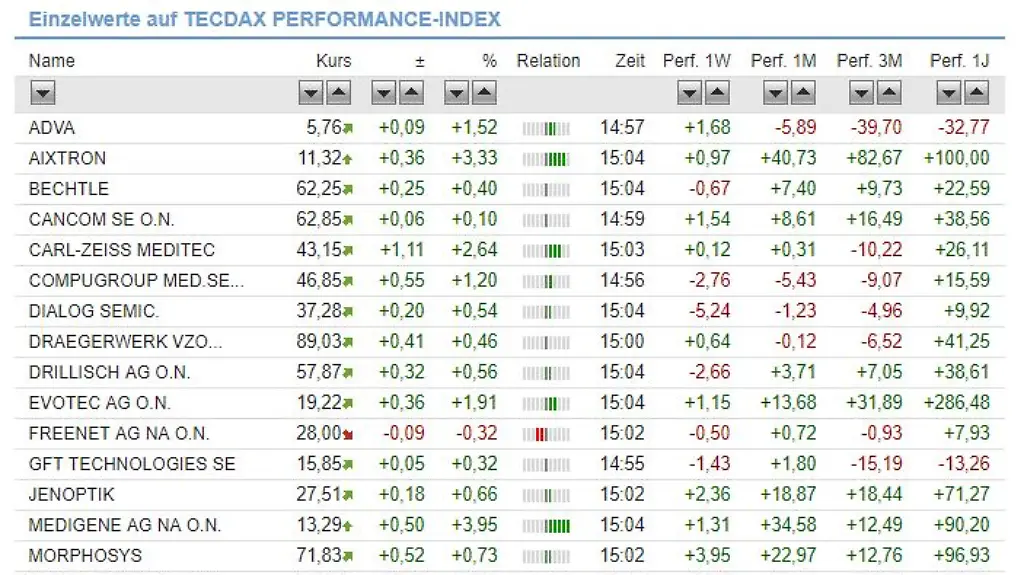Sort Perf. 1W column ascending
Image resolution: width=1024 pixels, height=575 pixels.
717,94
